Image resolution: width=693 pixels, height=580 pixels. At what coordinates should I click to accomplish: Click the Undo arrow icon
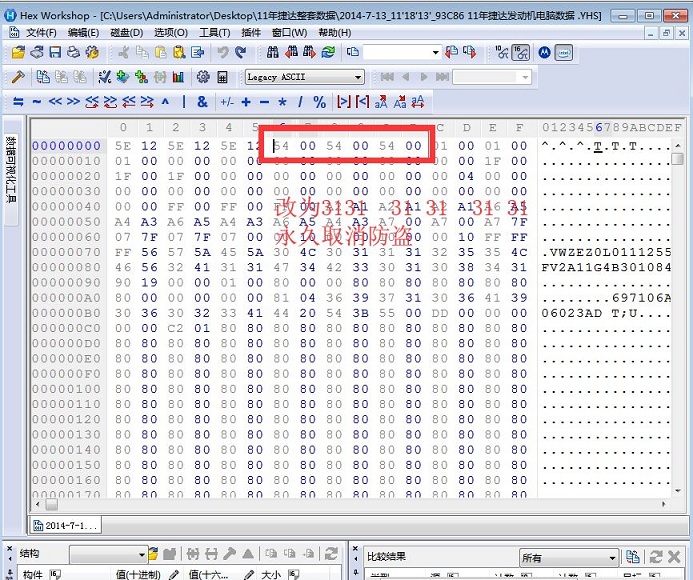click(223, 52)
